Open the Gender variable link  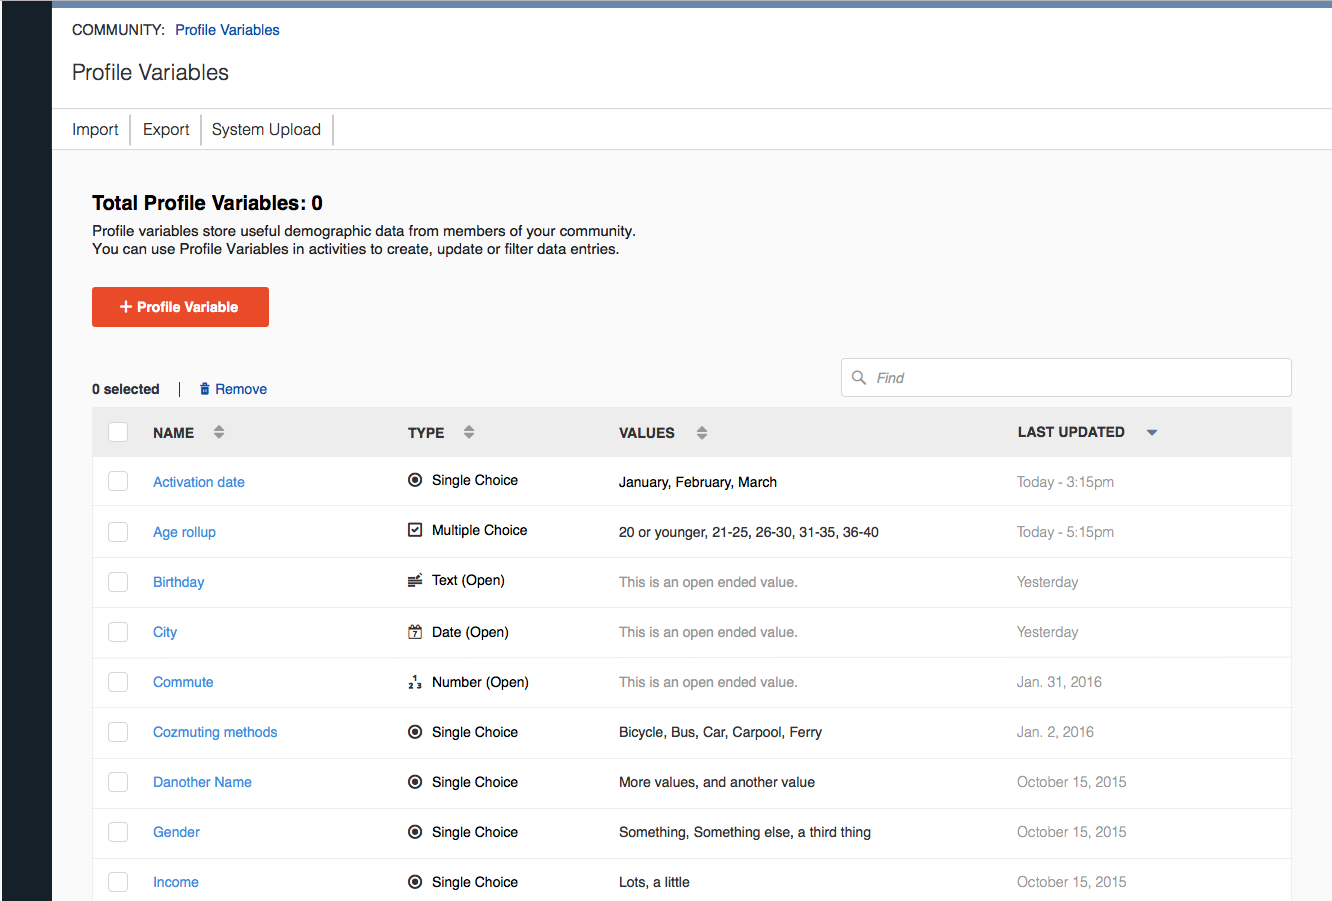(x=176, y=832)
